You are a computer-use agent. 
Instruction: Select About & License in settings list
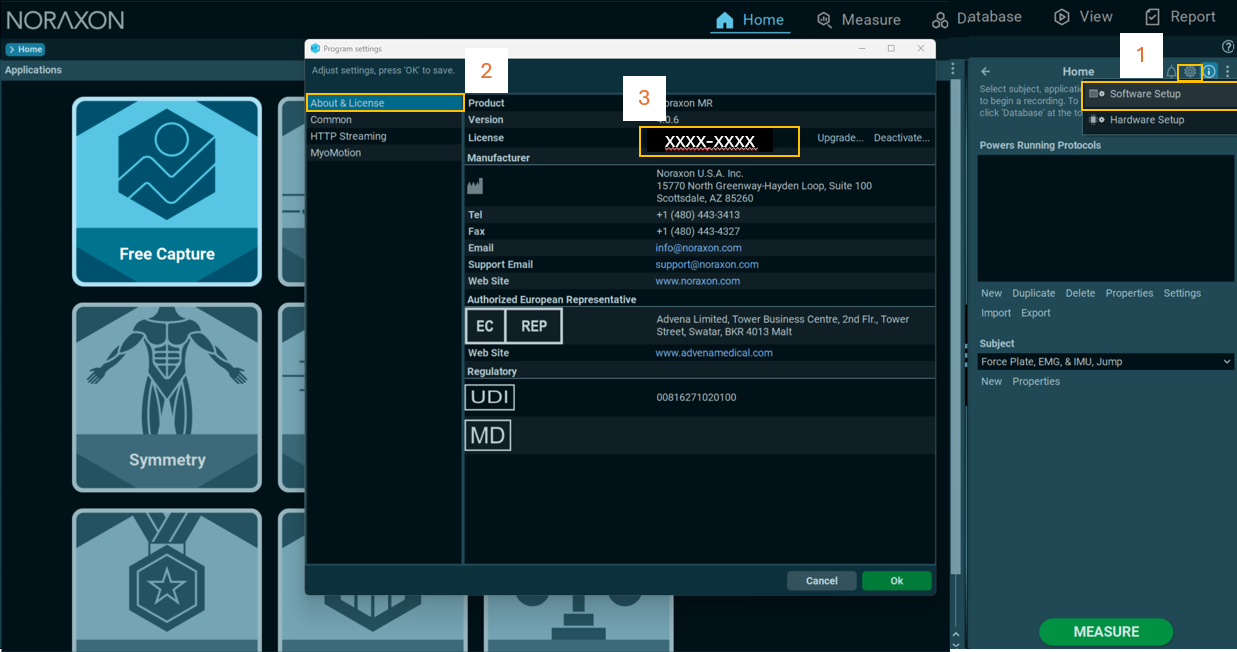pyautogui.click(x=385, y=103)
